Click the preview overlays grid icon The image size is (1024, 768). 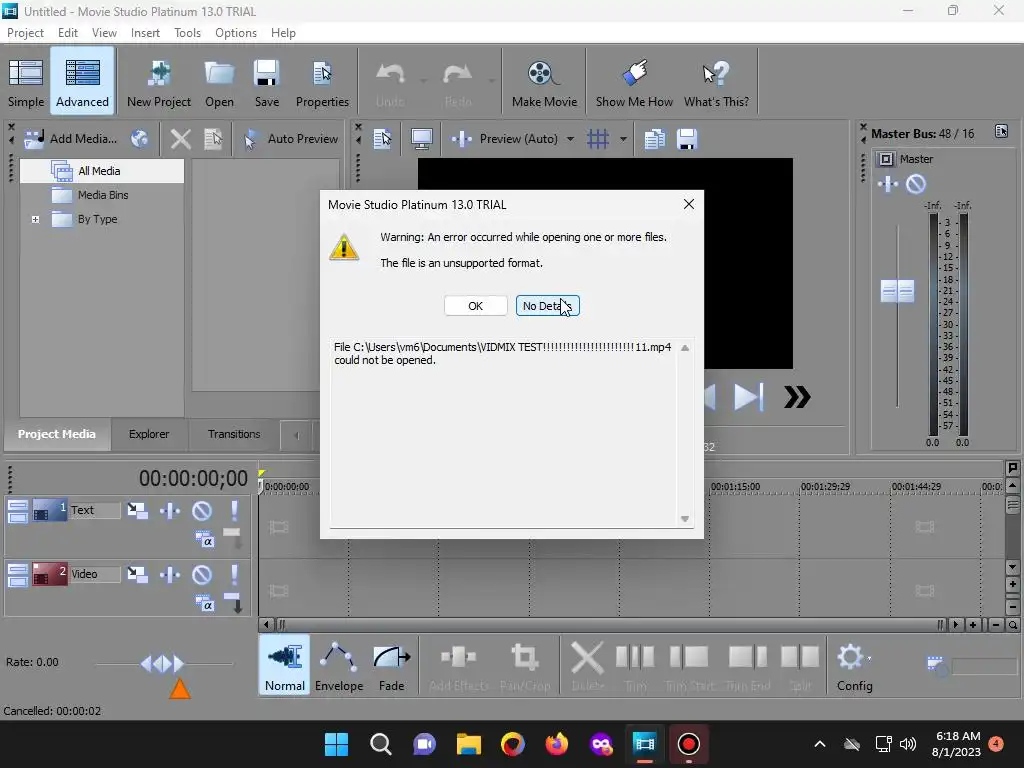[598, 138]
